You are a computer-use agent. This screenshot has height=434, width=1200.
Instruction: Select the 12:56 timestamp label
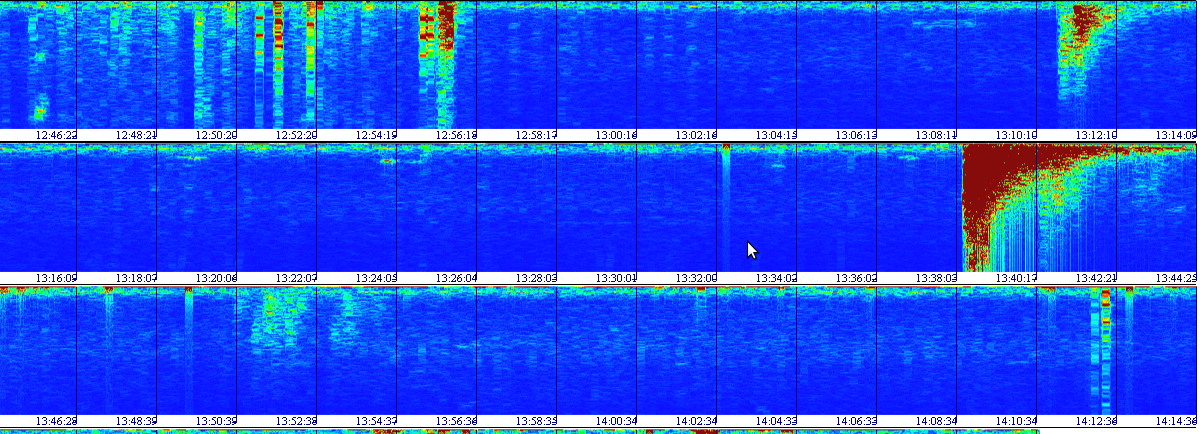click(x=456, y=134)
